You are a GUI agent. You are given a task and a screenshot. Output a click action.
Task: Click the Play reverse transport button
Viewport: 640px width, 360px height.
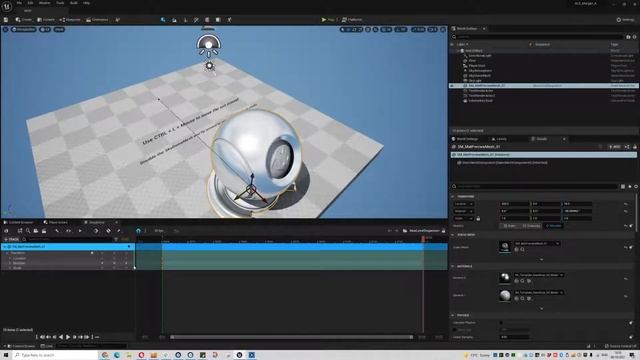point(61,337)
